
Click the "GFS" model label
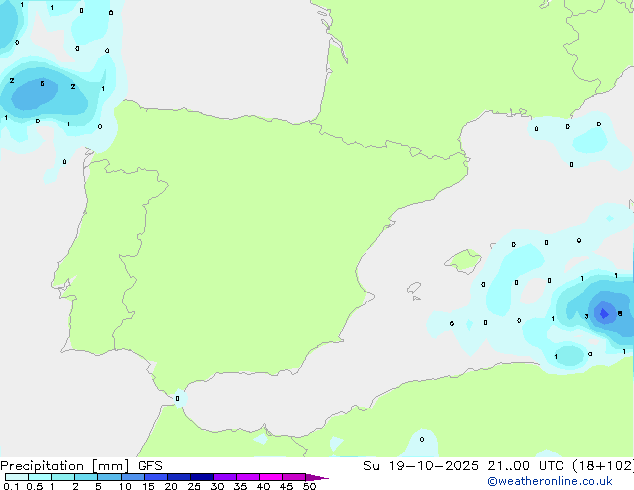tap(150, 466)
